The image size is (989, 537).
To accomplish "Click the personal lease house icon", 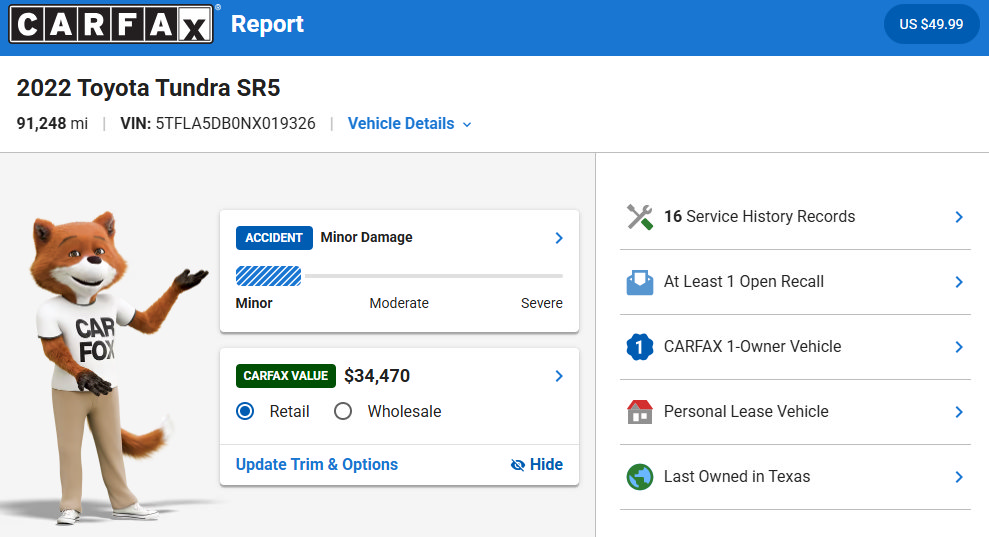I will point(640,412).
